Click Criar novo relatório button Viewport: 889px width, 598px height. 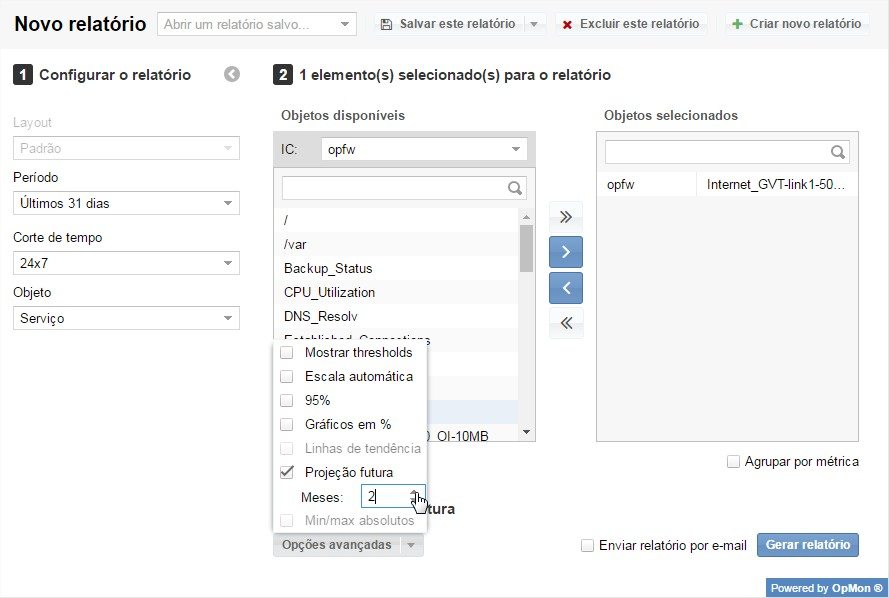797,24
